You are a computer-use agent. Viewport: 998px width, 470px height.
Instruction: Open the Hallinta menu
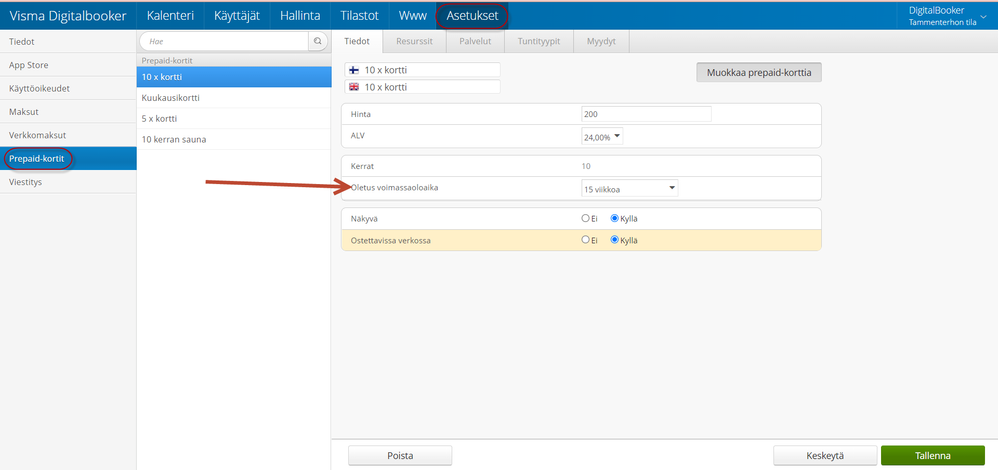pos(300,15)
